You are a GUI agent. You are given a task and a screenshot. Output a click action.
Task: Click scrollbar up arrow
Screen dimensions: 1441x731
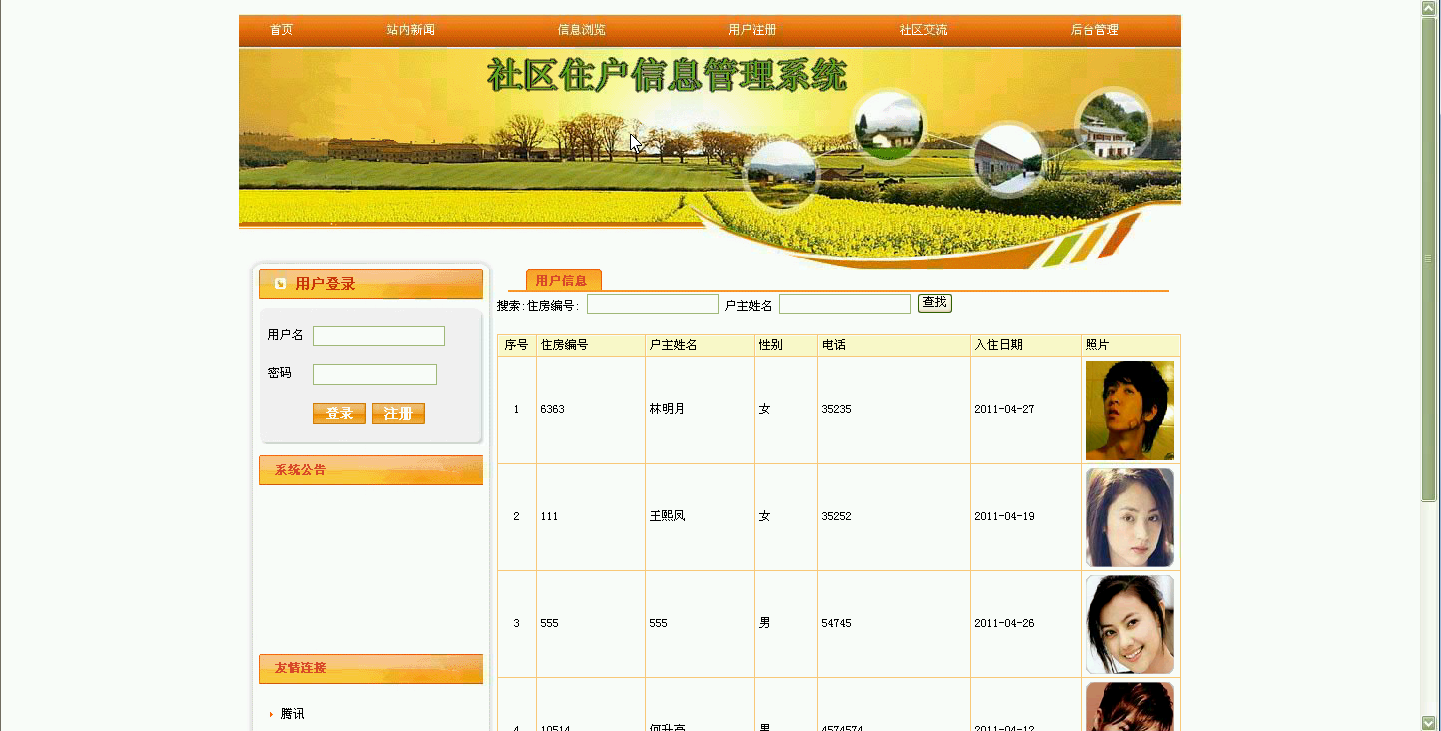tap(1428, 8)
